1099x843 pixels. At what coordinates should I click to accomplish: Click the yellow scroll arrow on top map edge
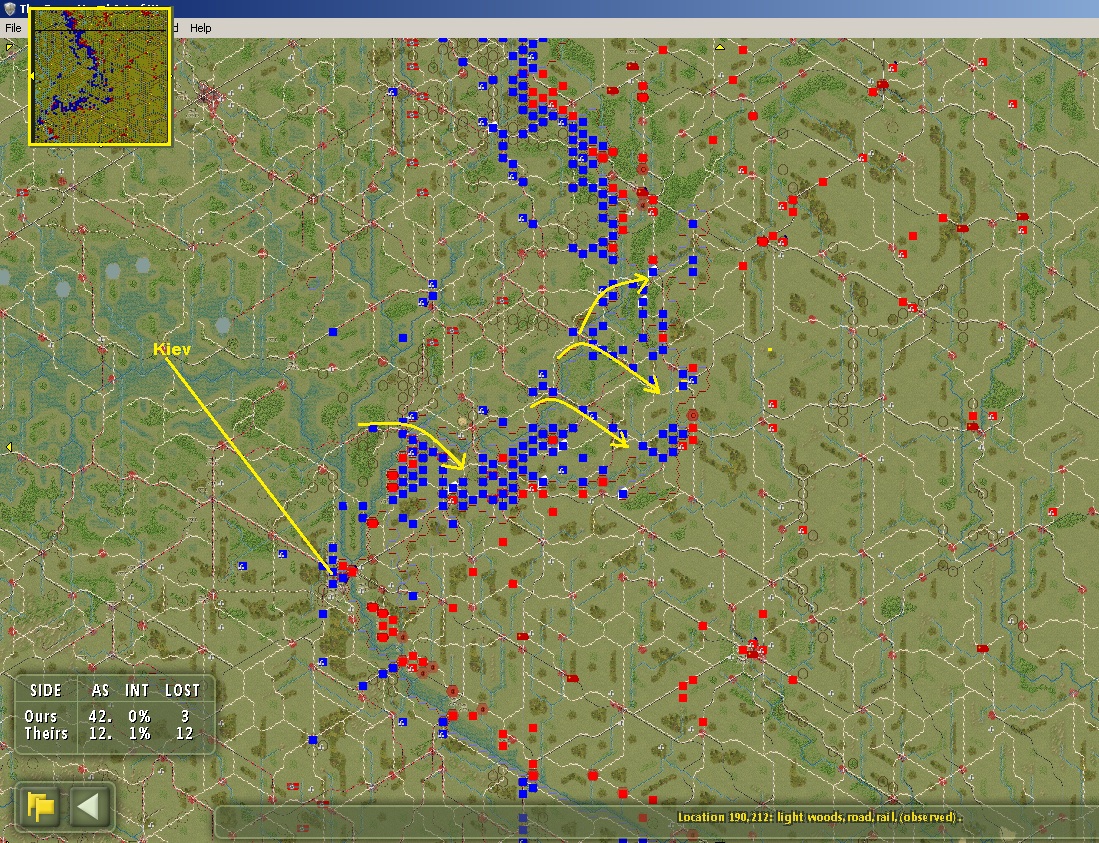tap(720, 47)
